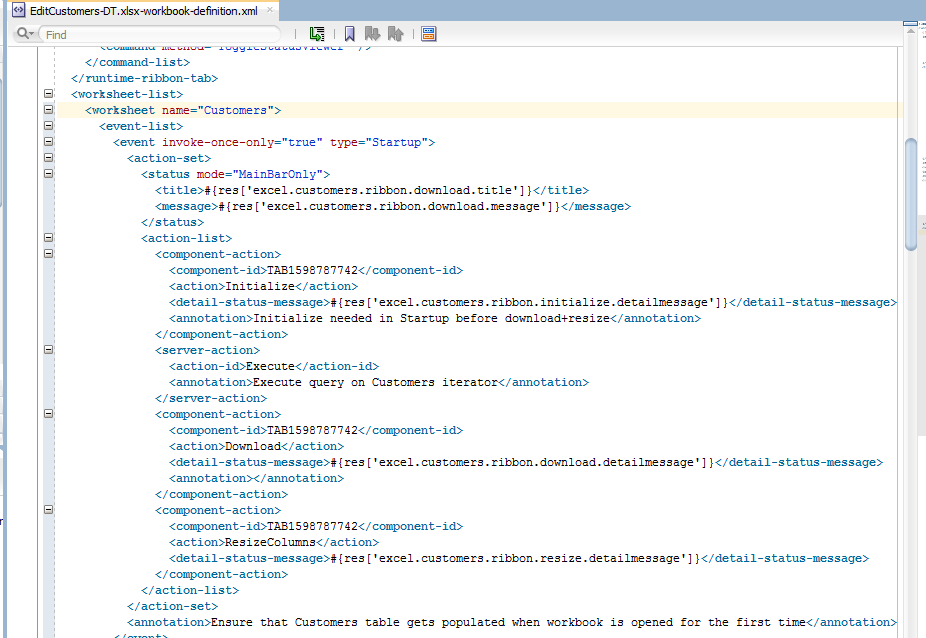
Task: Click "Execute query on Customers iterator" annotation
Action: [x=375, y=382]
